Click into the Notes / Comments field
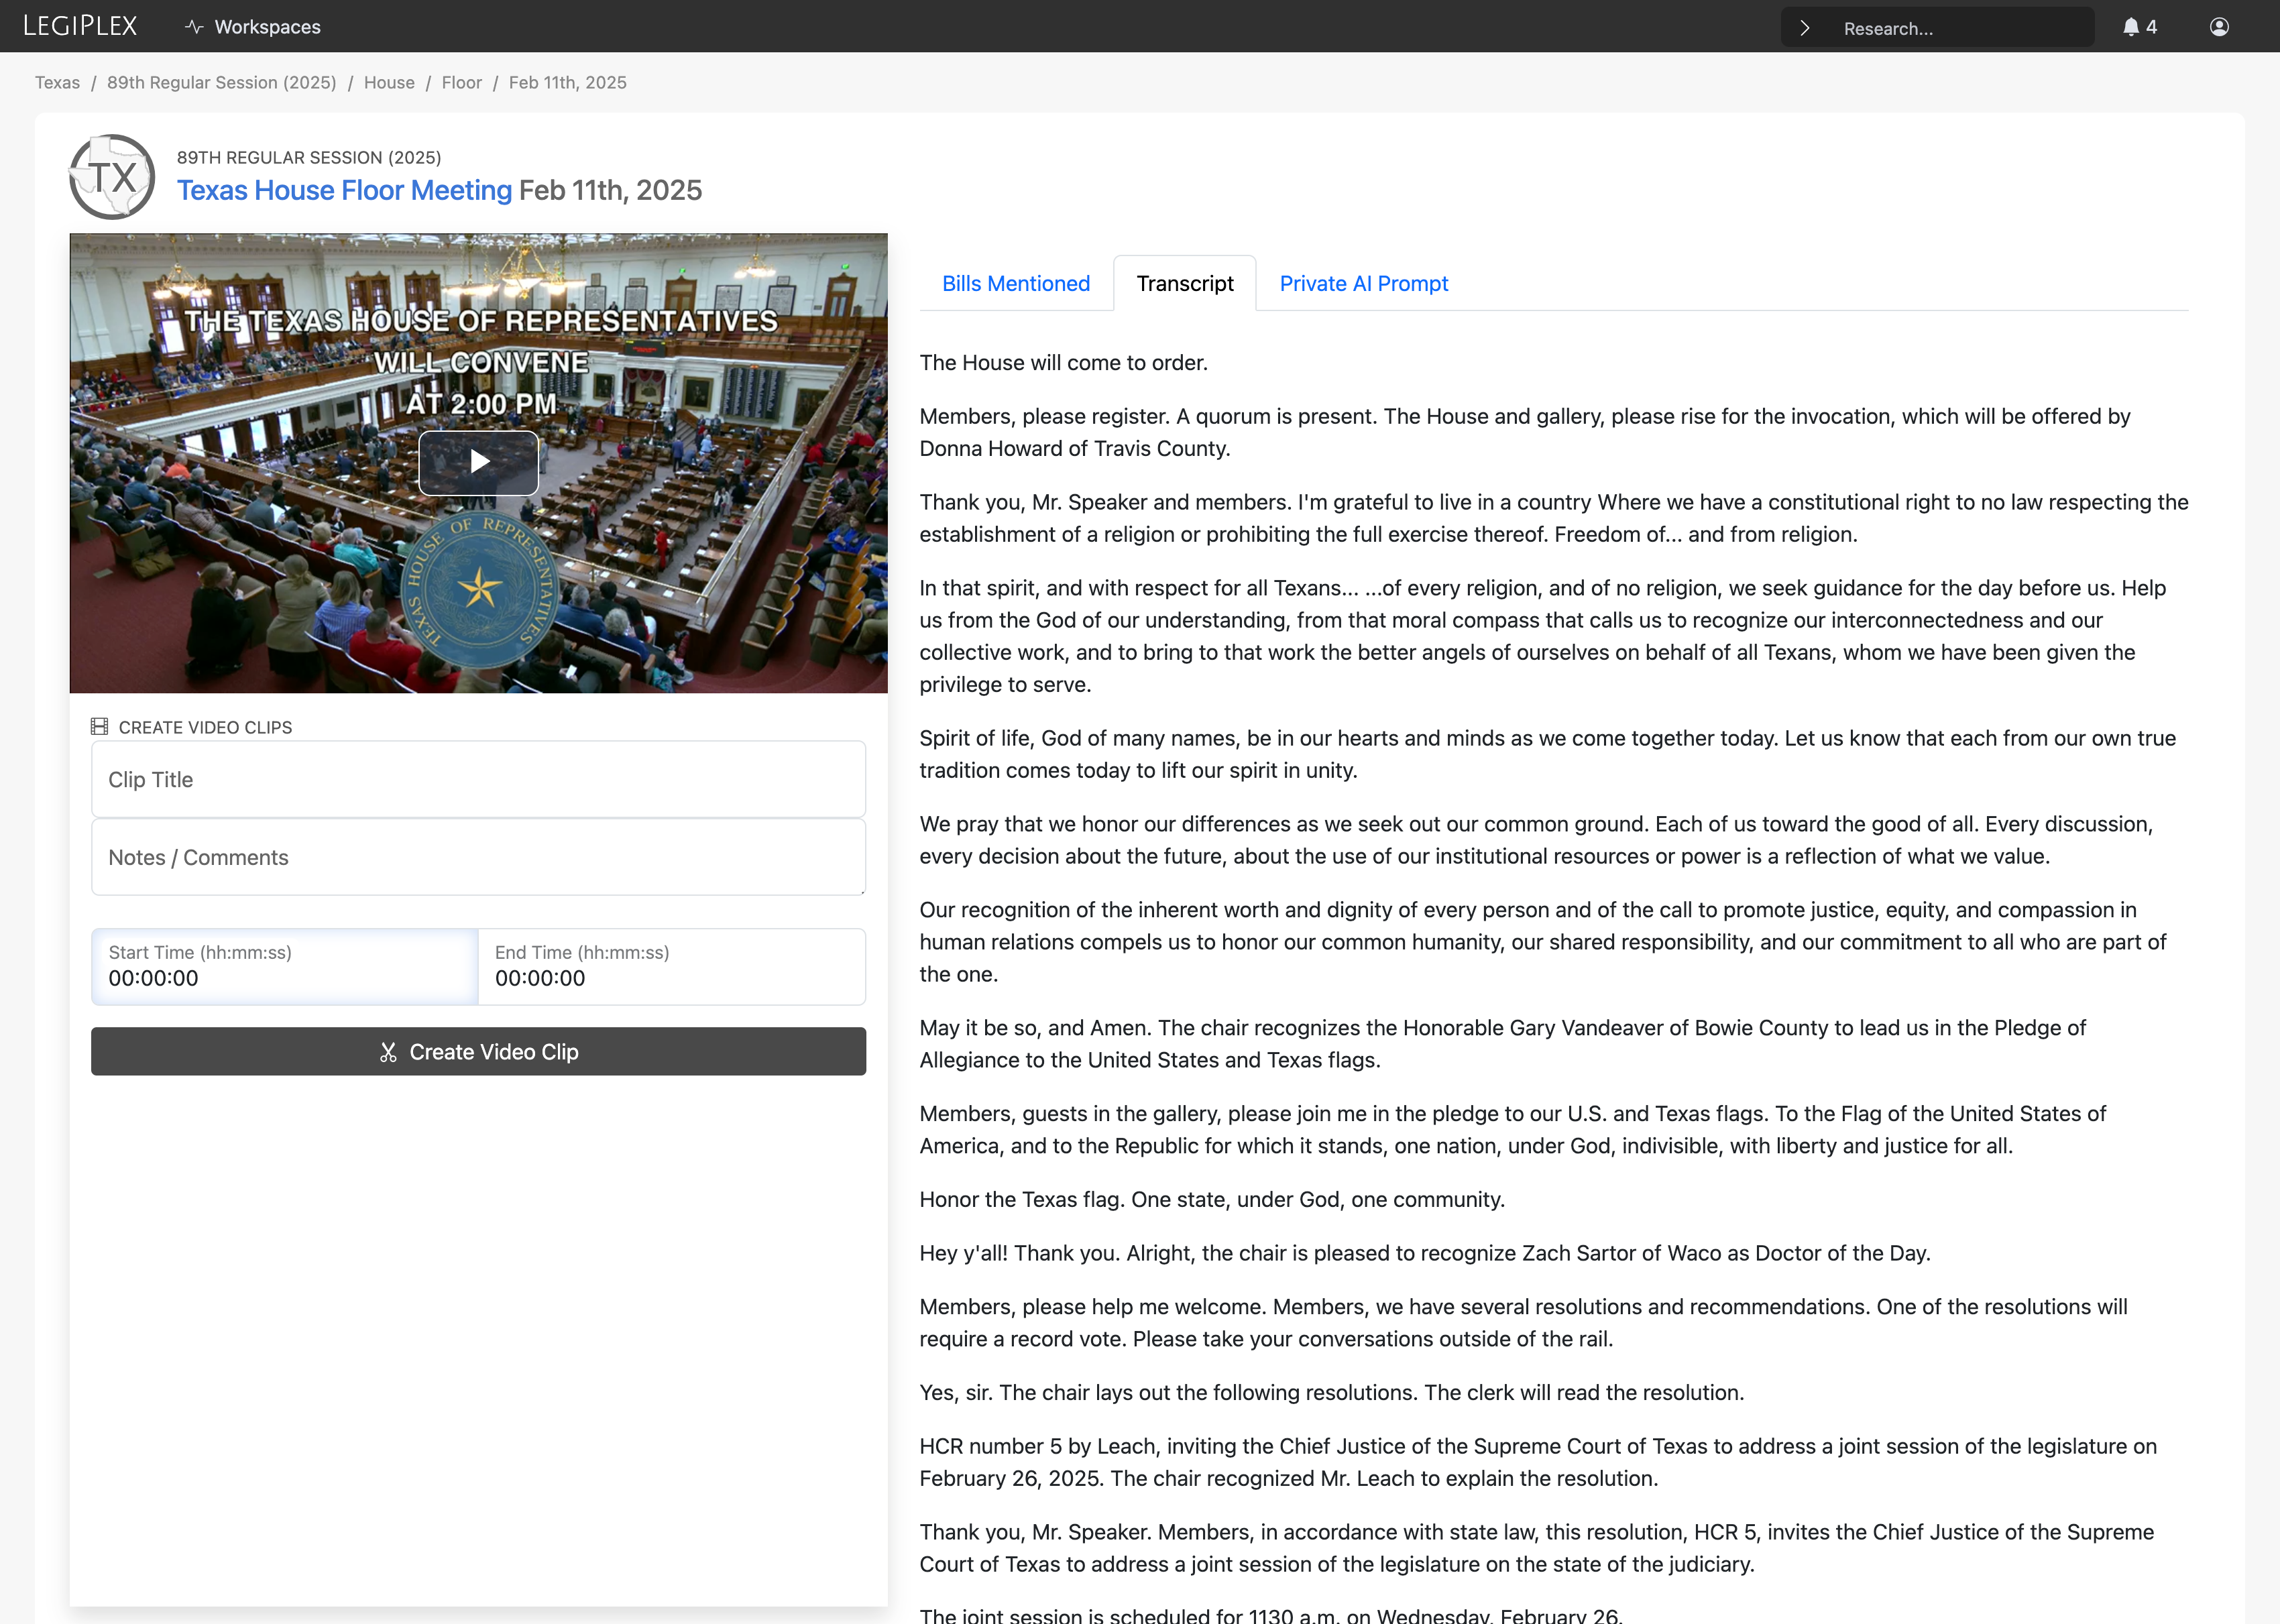Viewport: 2280px width, 1624px height. click(x=478, y=857)
